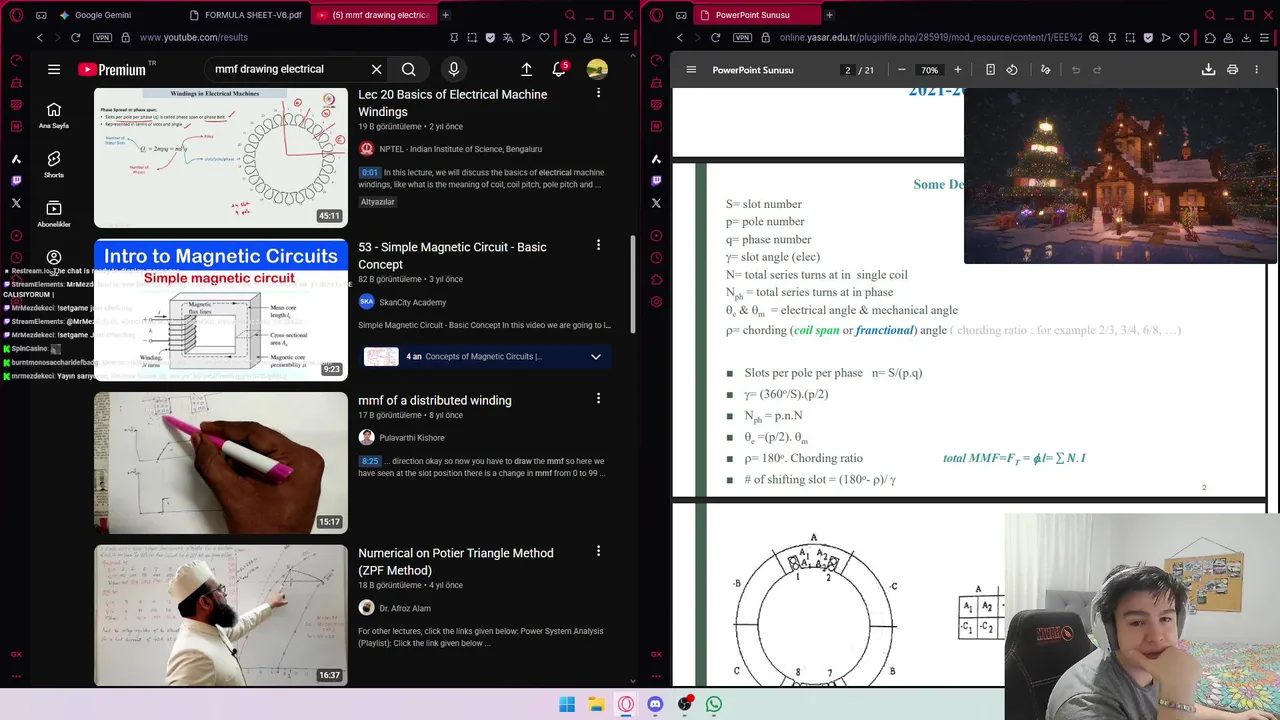Expand the 4 an Concepts of Magnetic Circuits chapters
This screenshot has height=720, width=1280.
click(x=596, y=357)
